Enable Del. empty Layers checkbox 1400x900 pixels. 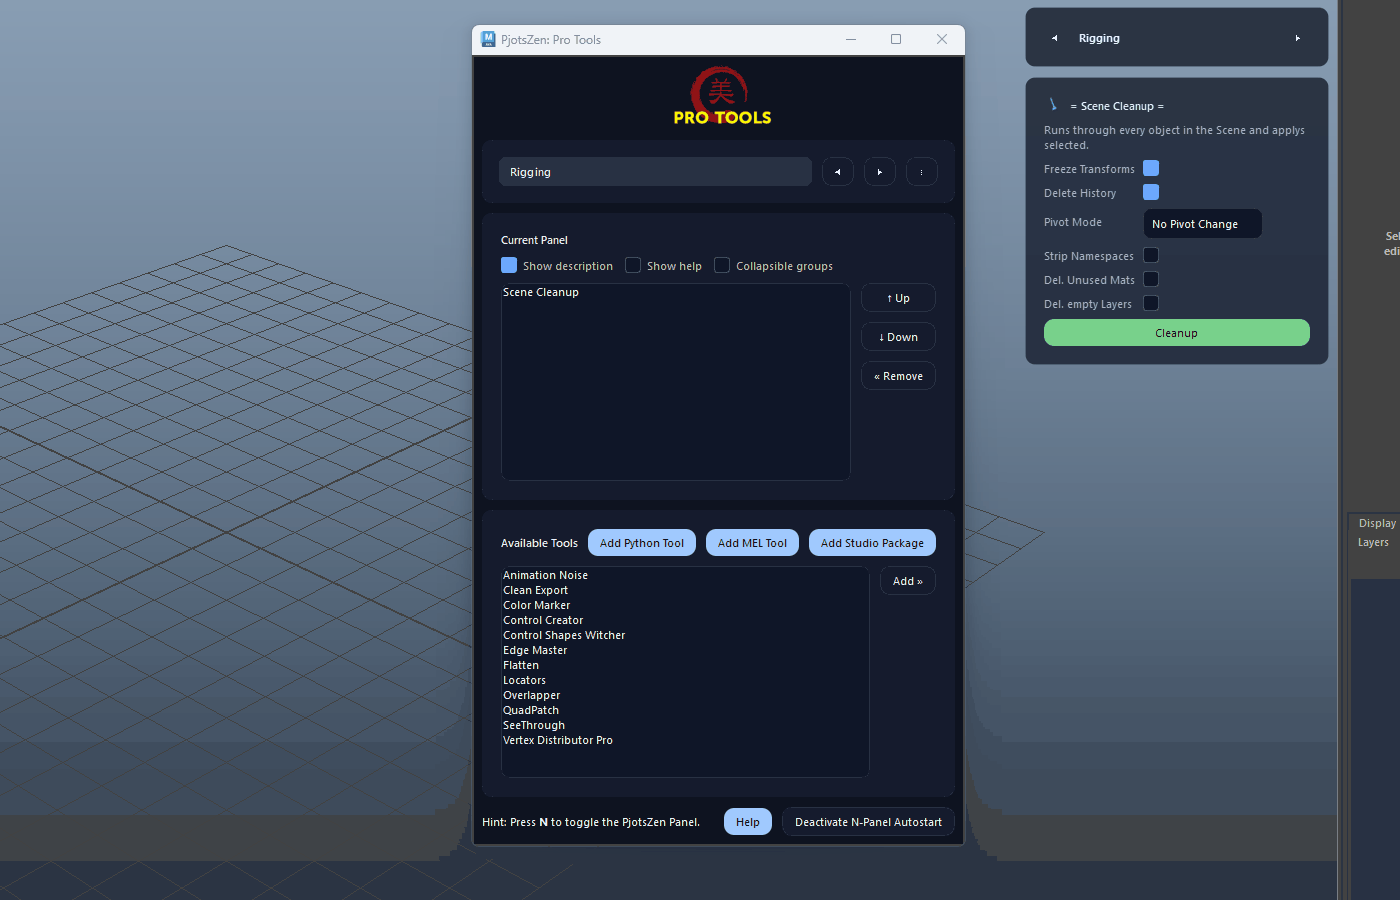coord(1151,303)
